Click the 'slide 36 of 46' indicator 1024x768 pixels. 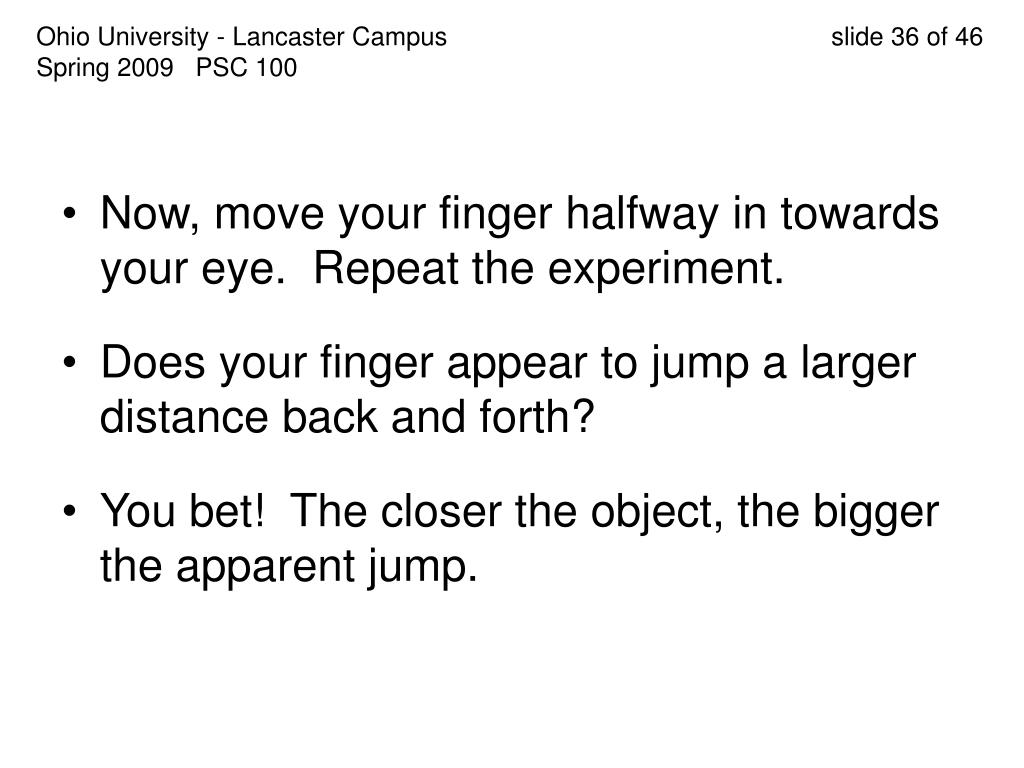pyautogui.click(x=906, y=37)
